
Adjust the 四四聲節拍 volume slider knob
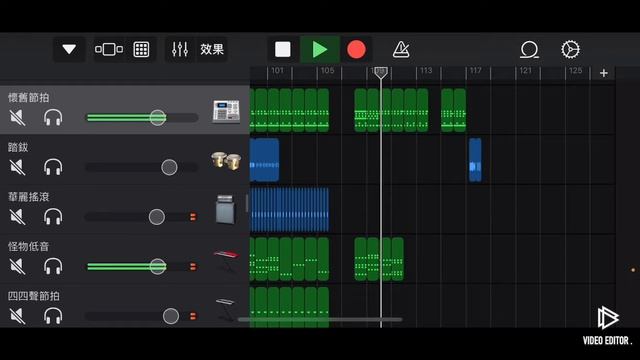click(171, 316)
